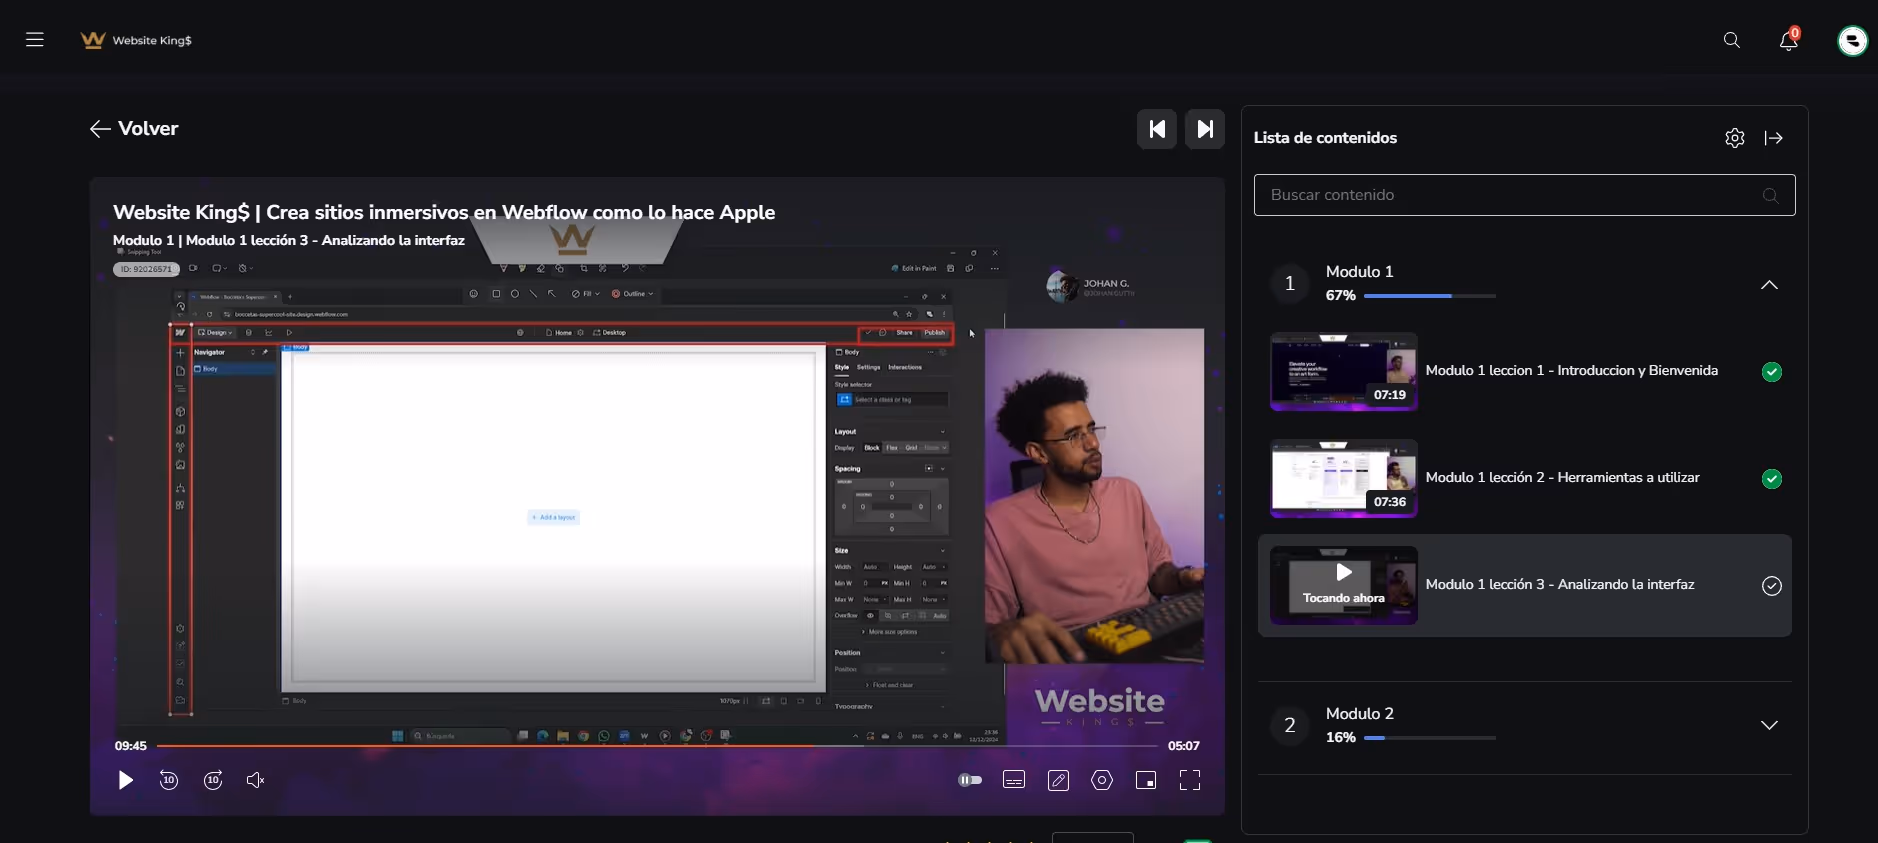Enable picture-in-picture mode
This screenshot has width=1878, height=843.
click(1146, 780)
